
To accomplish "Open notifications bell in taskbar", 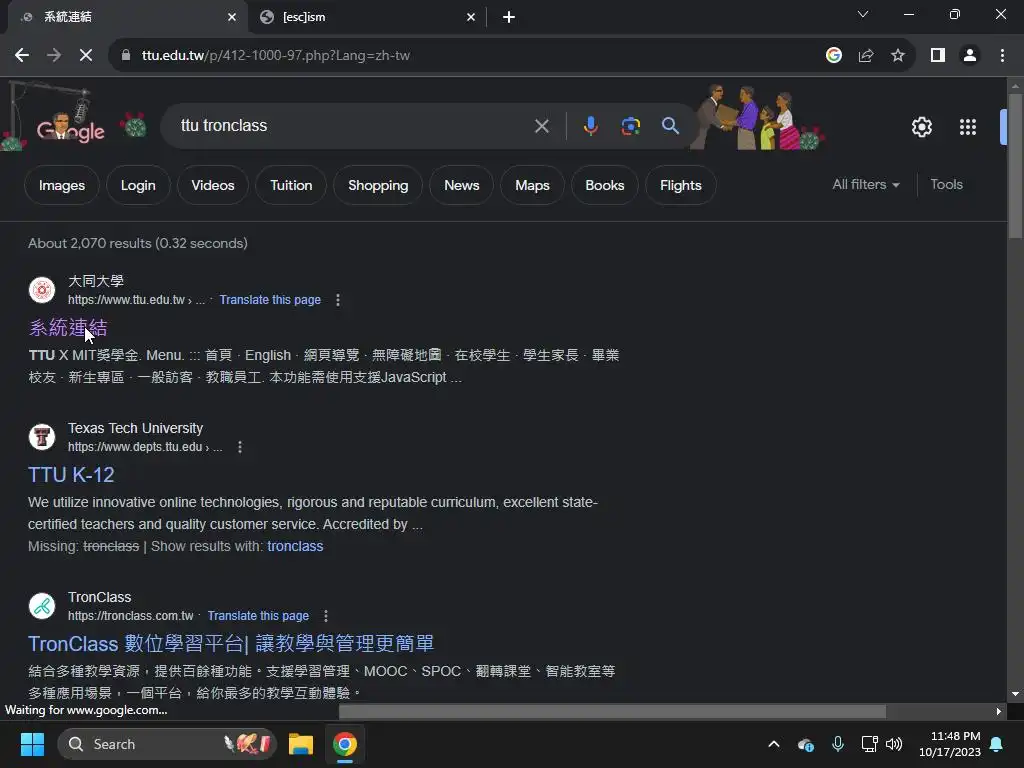I will pos(997,744).
